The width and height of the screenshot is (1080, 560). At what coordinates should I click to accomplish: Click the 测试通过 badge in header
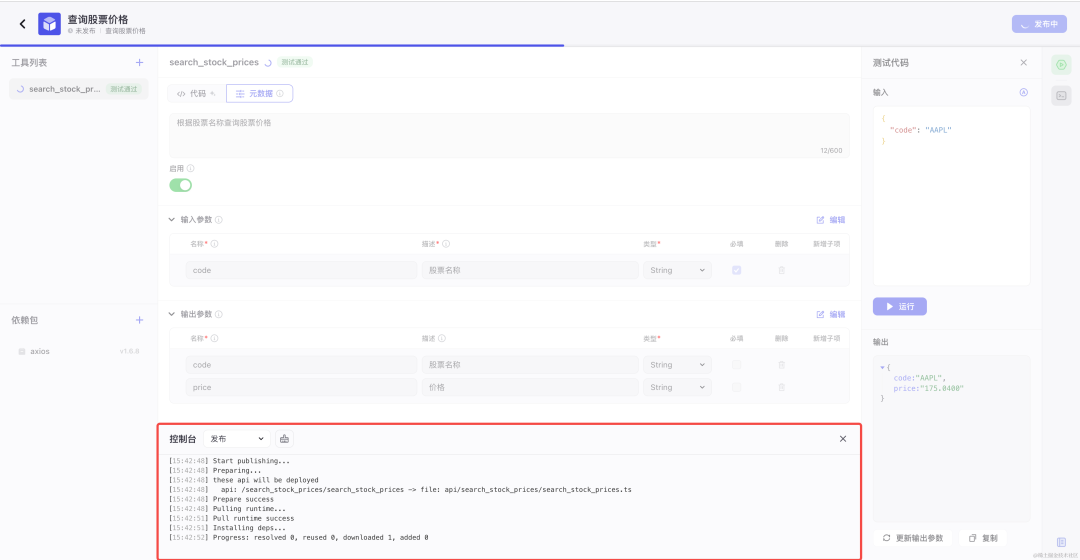point(295,62)
